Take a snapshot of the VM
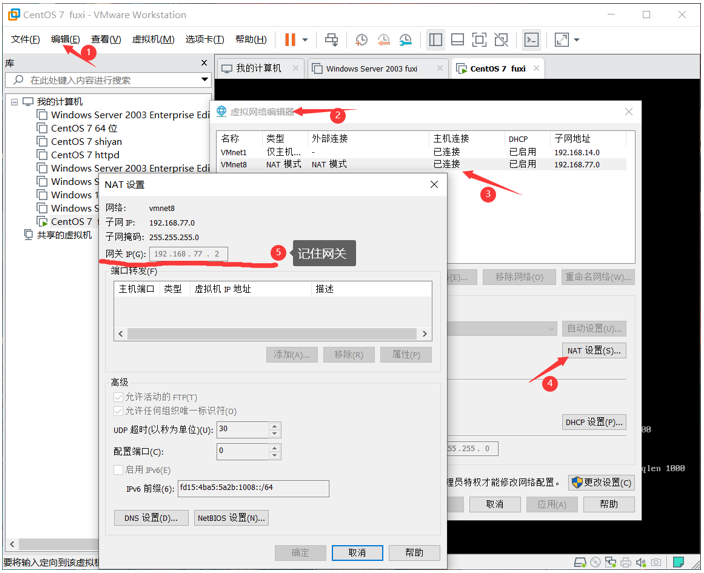The width and height of the screenshot is (704, 573). [x=361, y=40]
